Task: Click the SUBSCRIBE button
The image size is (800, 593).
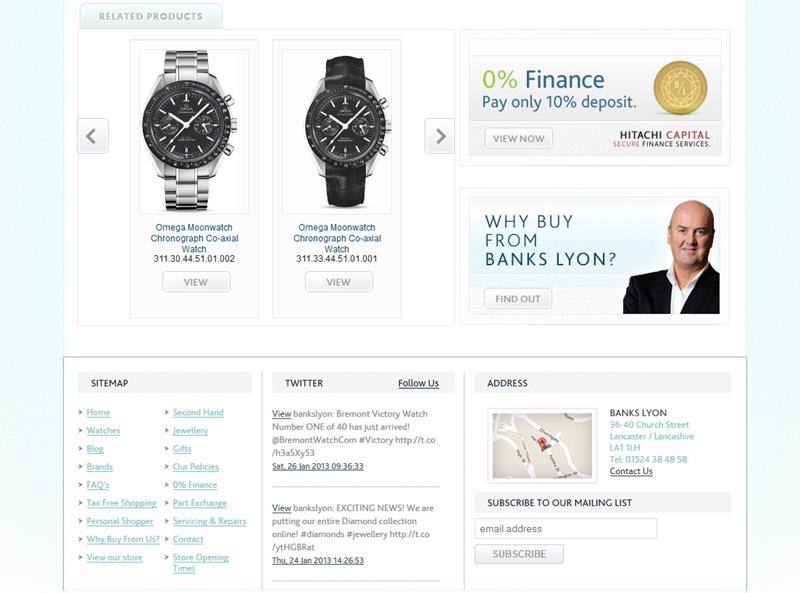Action: coord(519,554)
